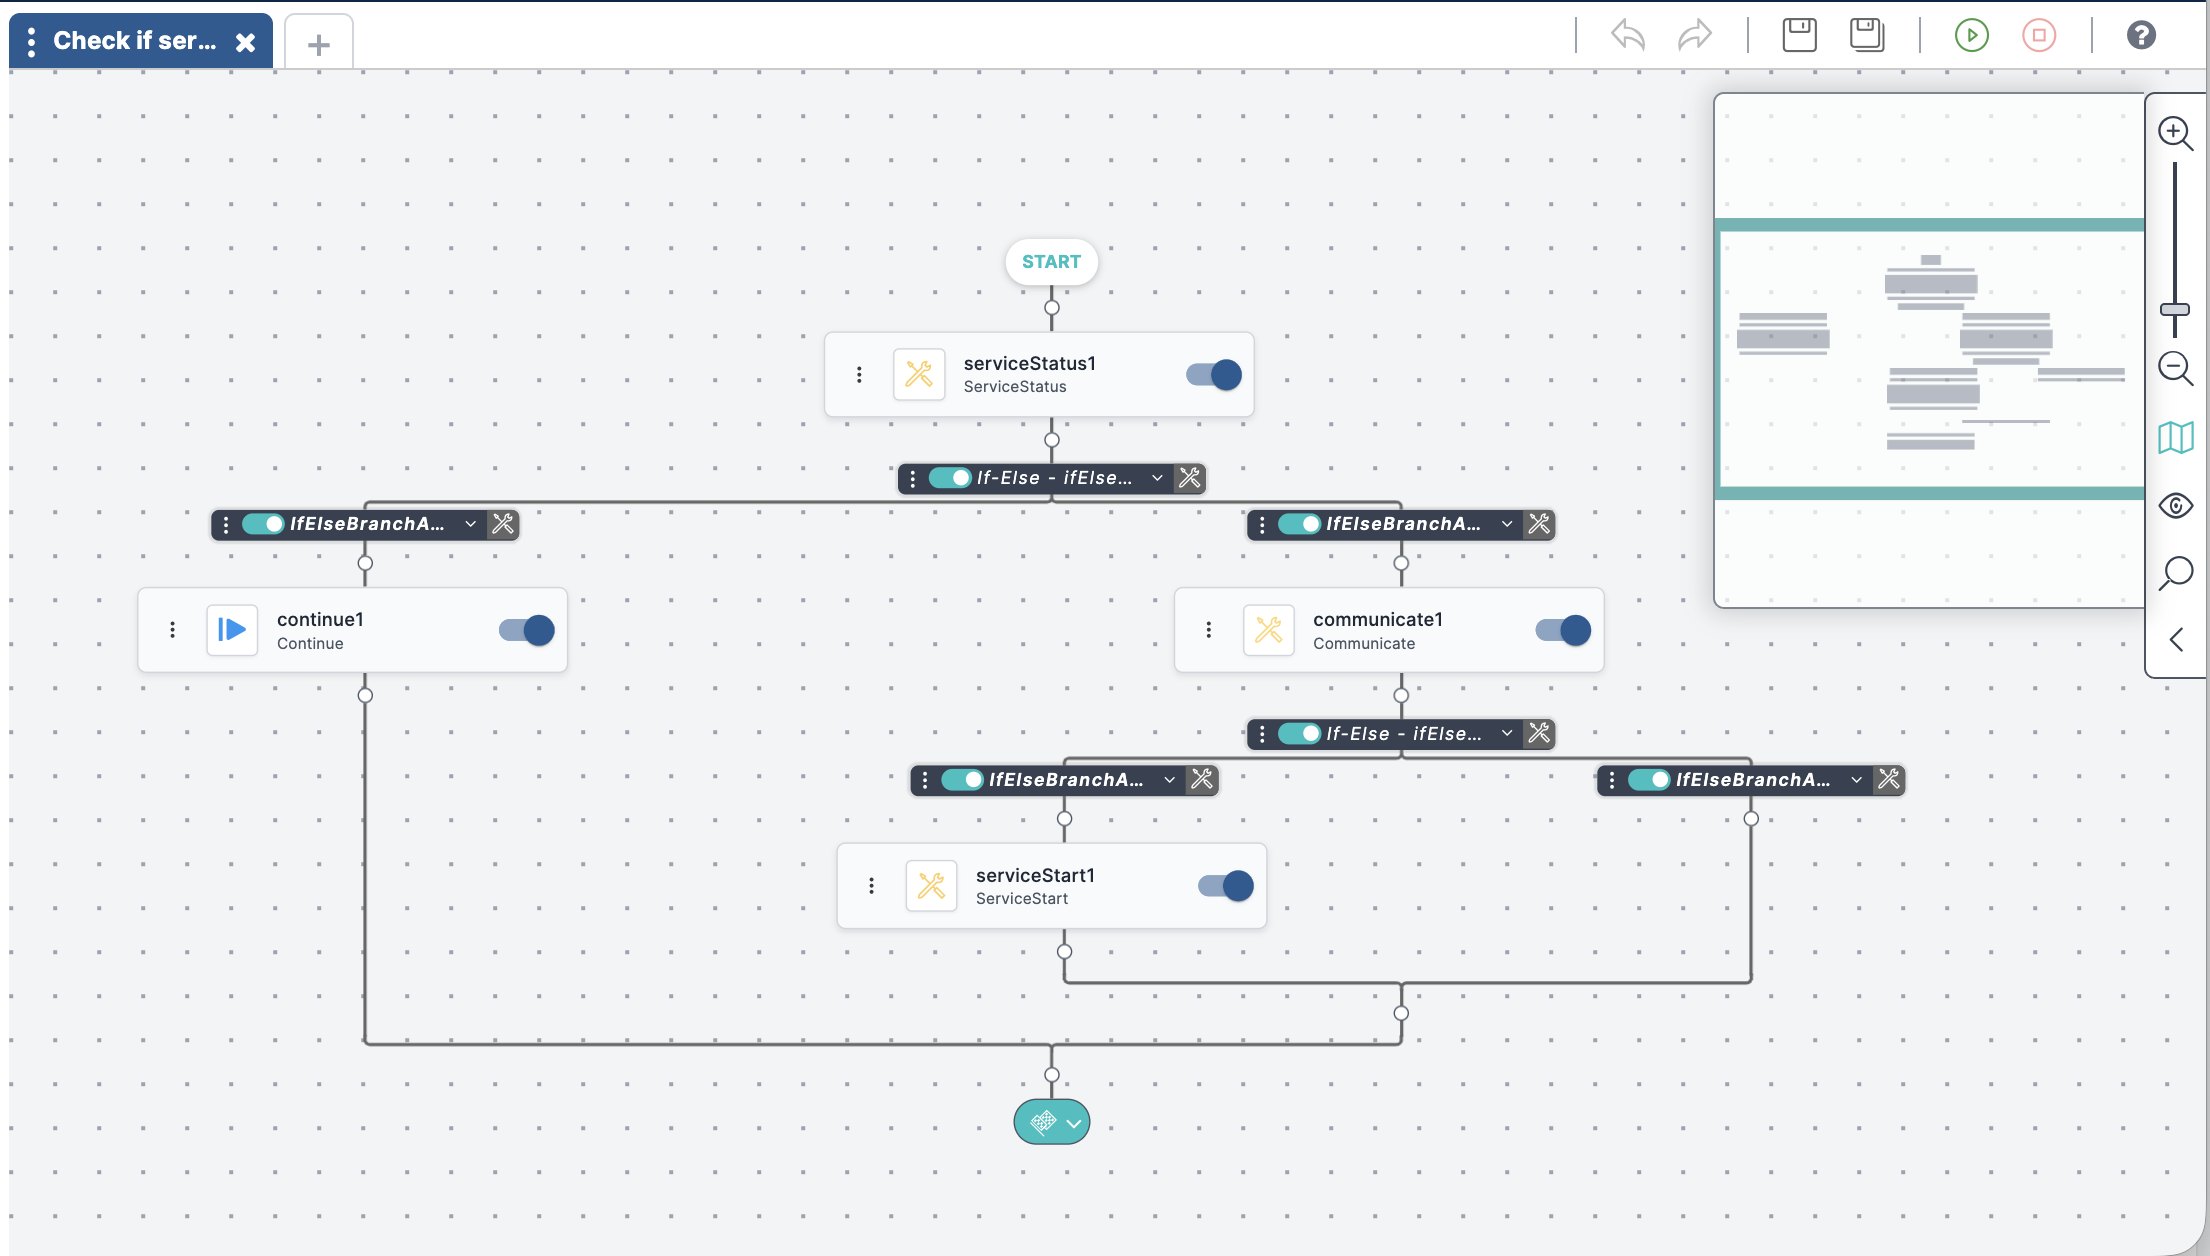
Task: Open help via the question mark icon
Action: 2141,35
